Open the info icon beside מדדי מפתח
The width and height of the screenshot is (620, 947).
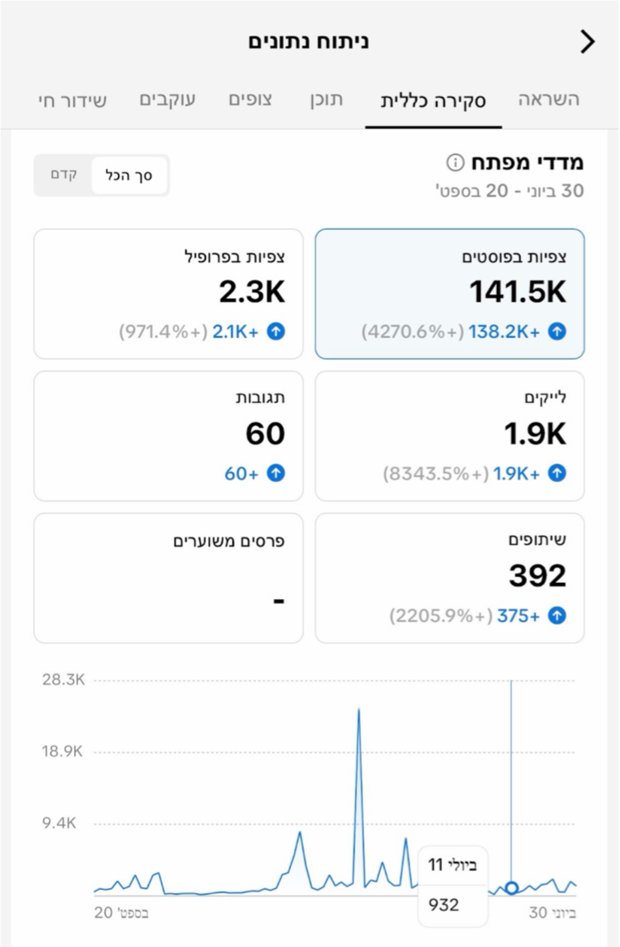click(455, 162)
